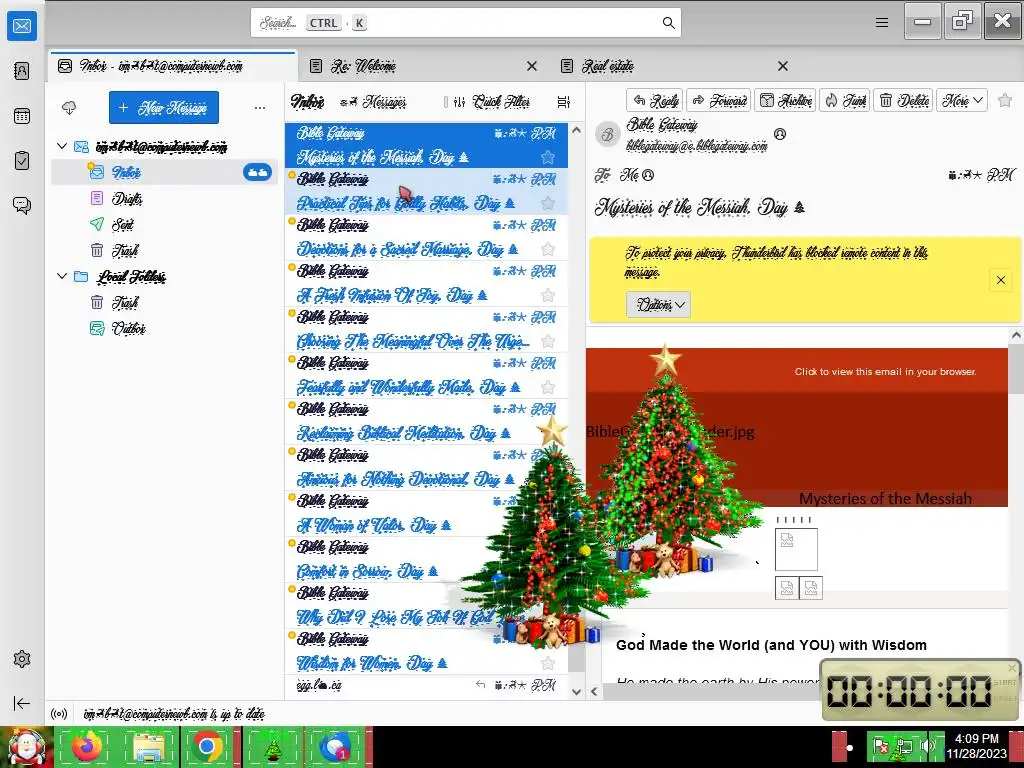Screen dimensions: 1024x768
Task: Click the Reply button
Action: (x=655, y=101)
